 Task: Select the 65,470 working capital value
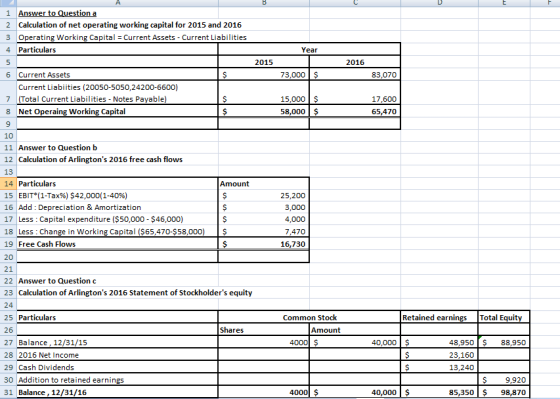tap(355, 111)
